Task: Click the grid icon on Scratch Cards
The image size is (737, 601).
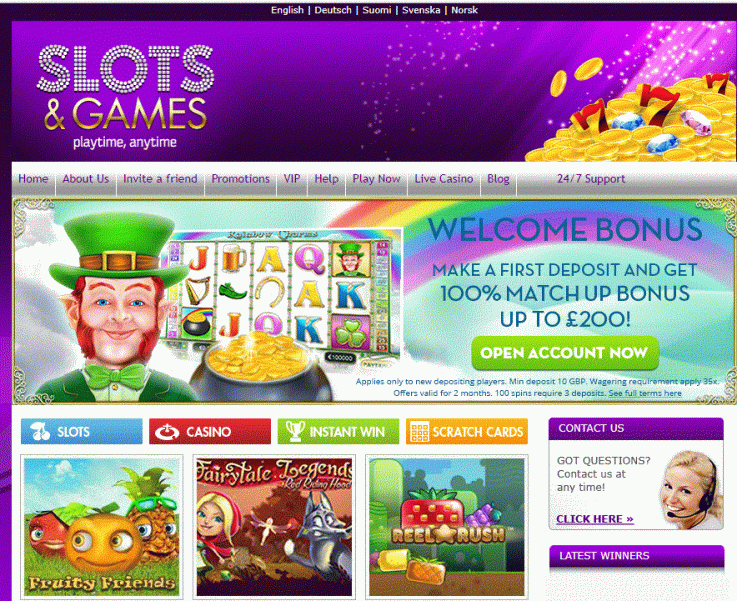Action: coord(419,431)
